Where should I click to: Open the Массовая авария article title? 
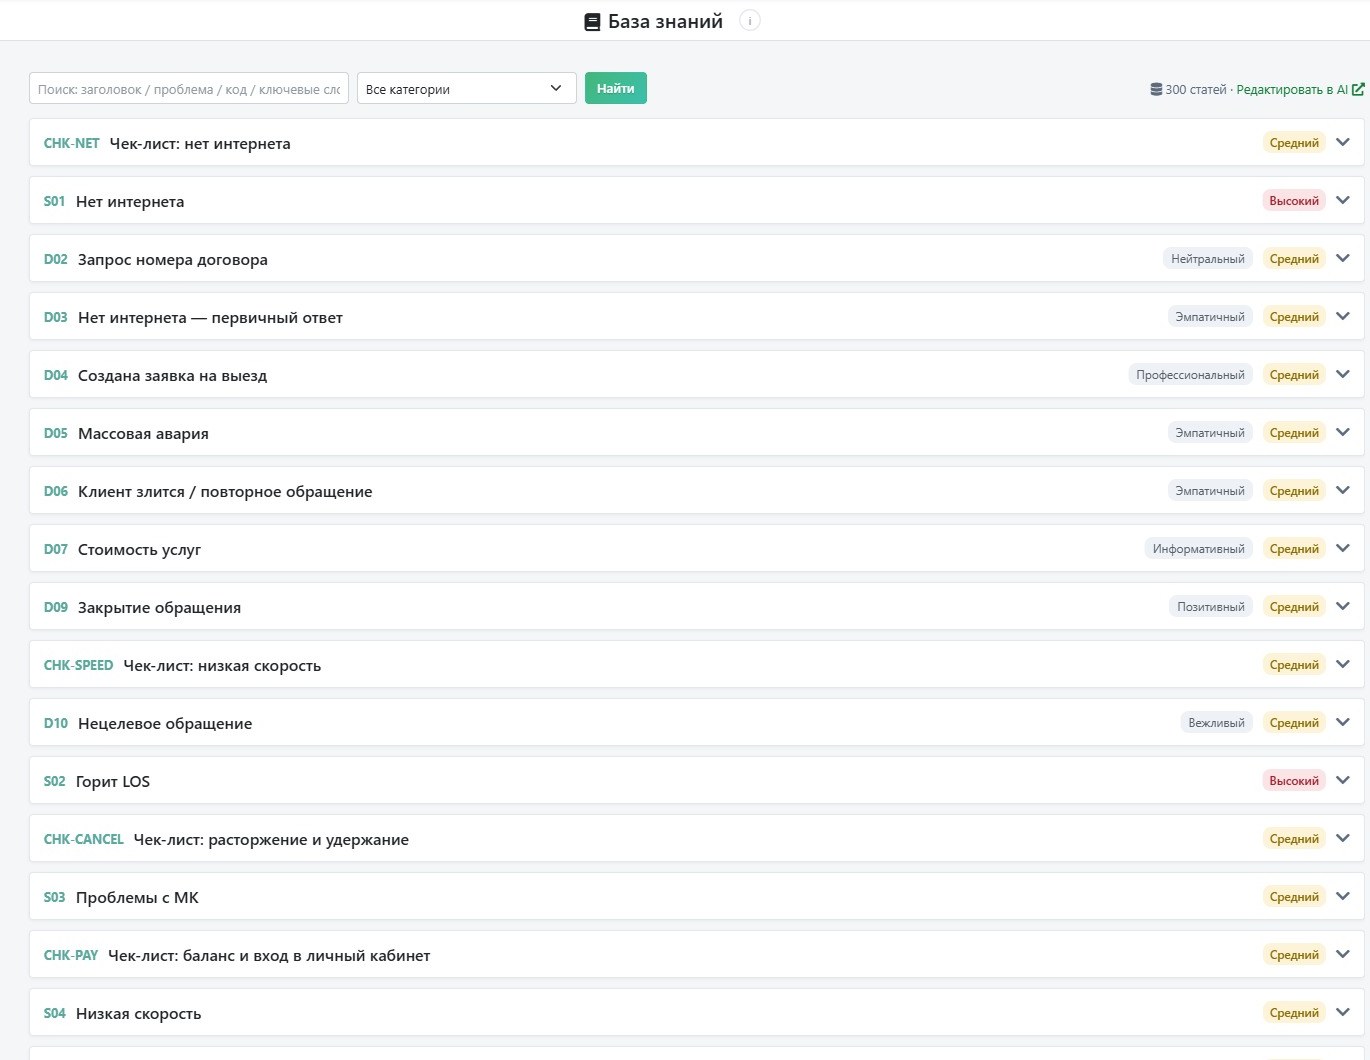[143, 433]
